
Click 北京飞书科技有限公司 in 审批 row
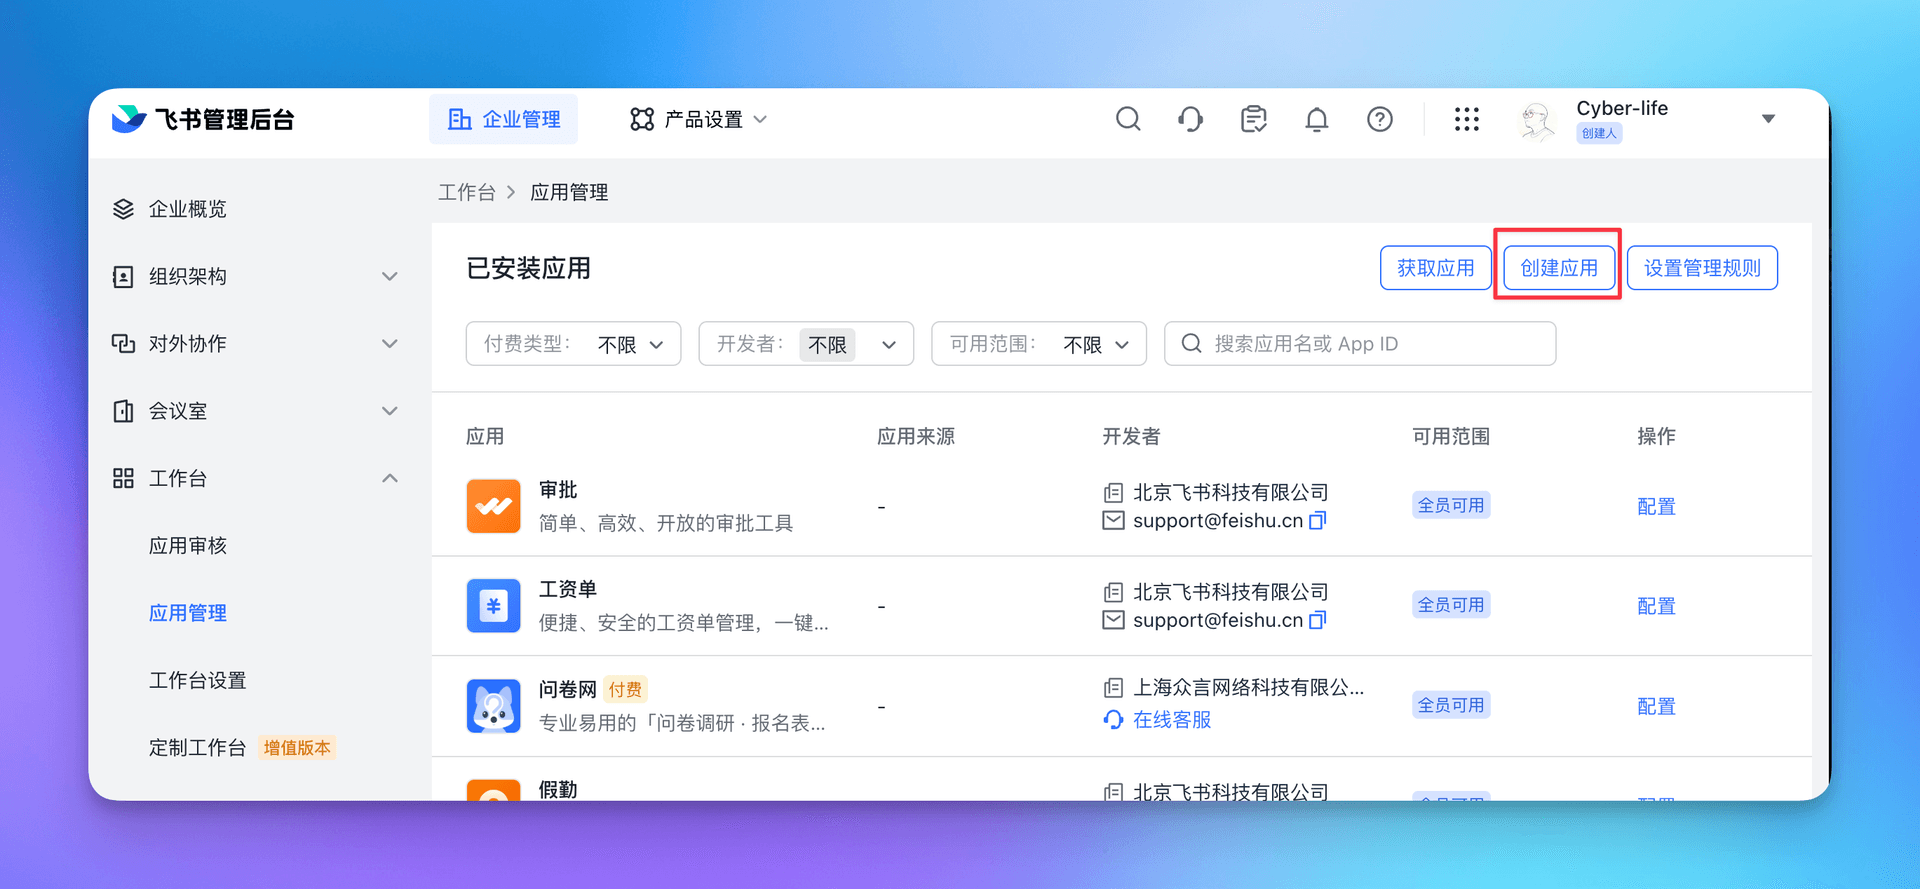(1230, 492)
